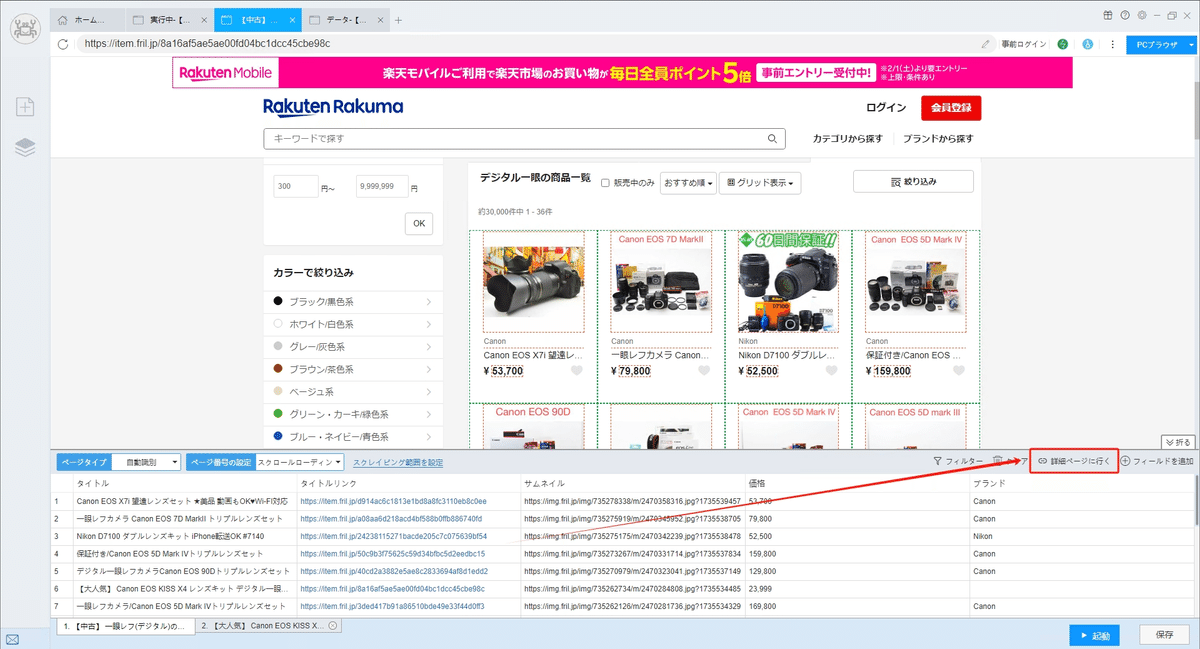Open the スクロールローディング dropdown
Viewport: 1200px width, 649px height.
tap(299, 462)
